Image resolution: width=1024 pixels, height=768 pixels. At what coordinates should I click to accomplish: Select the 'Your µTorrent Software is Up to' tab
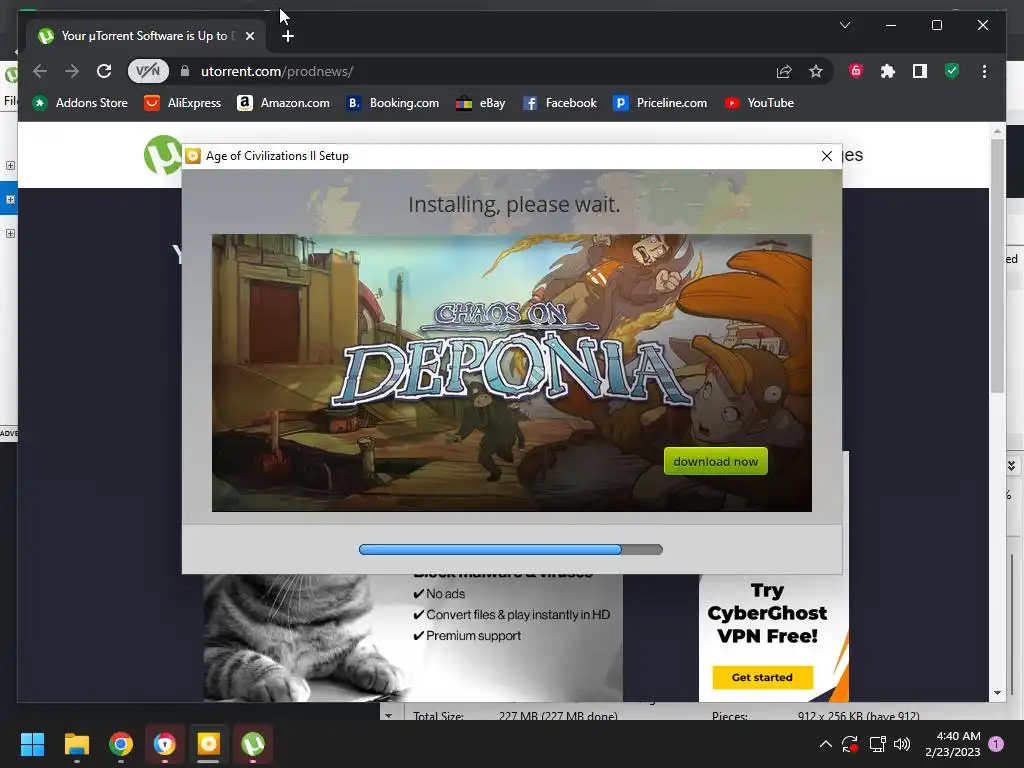coord(144,36)
